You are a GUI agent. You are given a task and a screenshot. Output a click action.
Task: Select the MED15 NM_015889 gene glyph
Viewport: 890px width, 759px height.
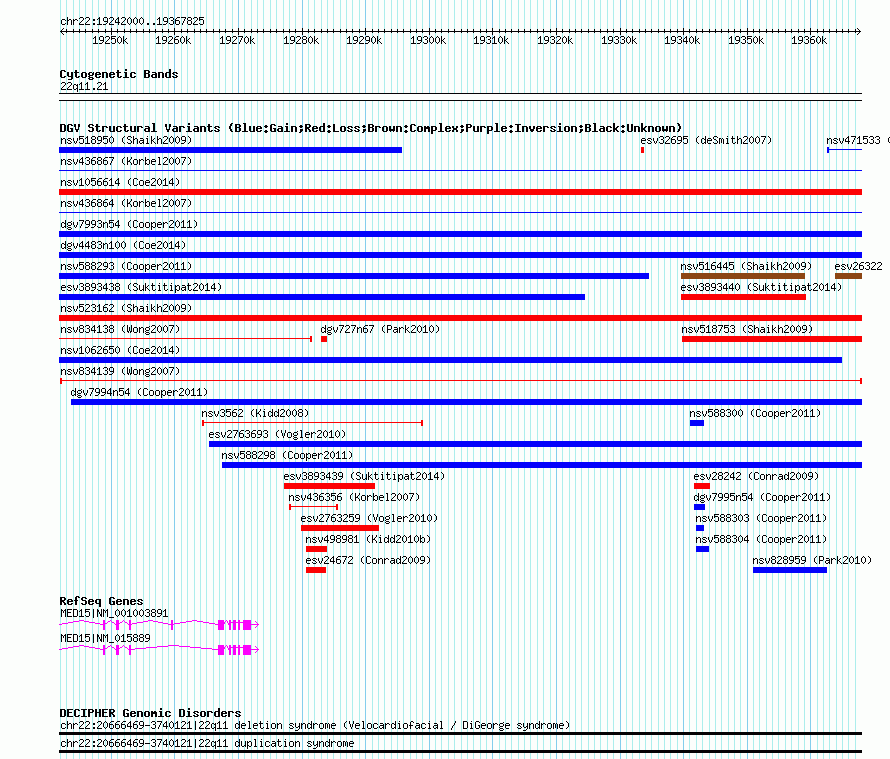point(159,650)
